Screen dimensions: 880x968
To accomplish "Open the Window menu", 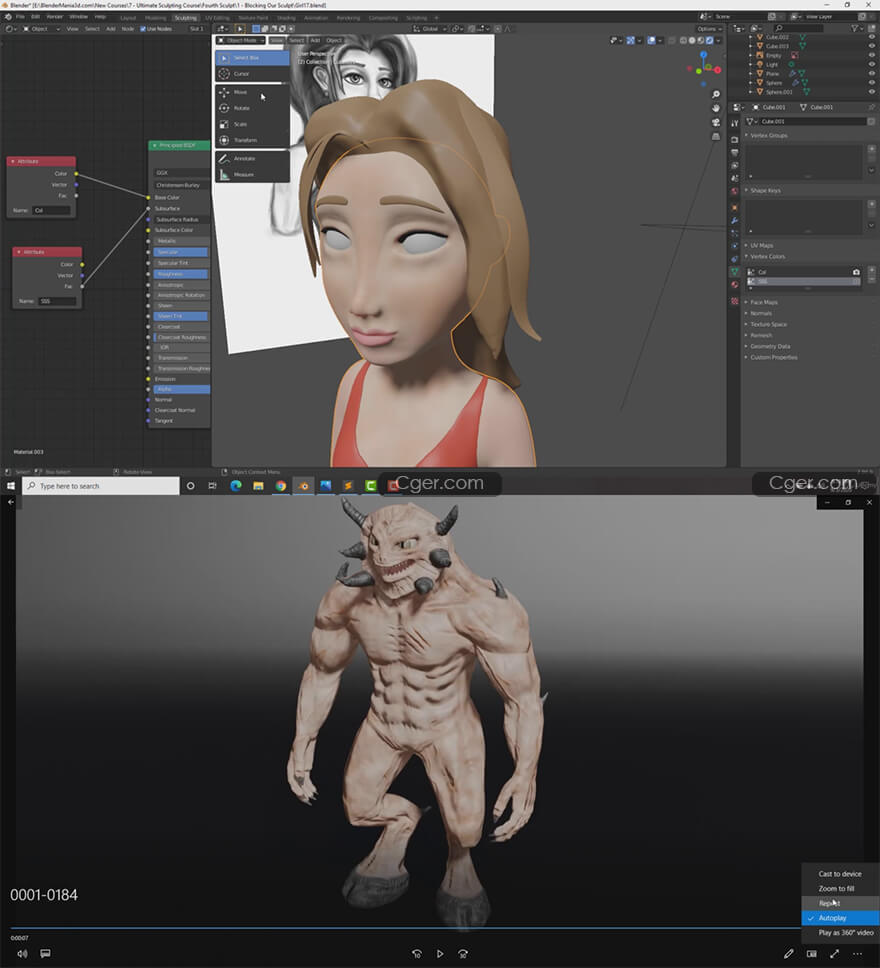I will (x=78, y=17).
